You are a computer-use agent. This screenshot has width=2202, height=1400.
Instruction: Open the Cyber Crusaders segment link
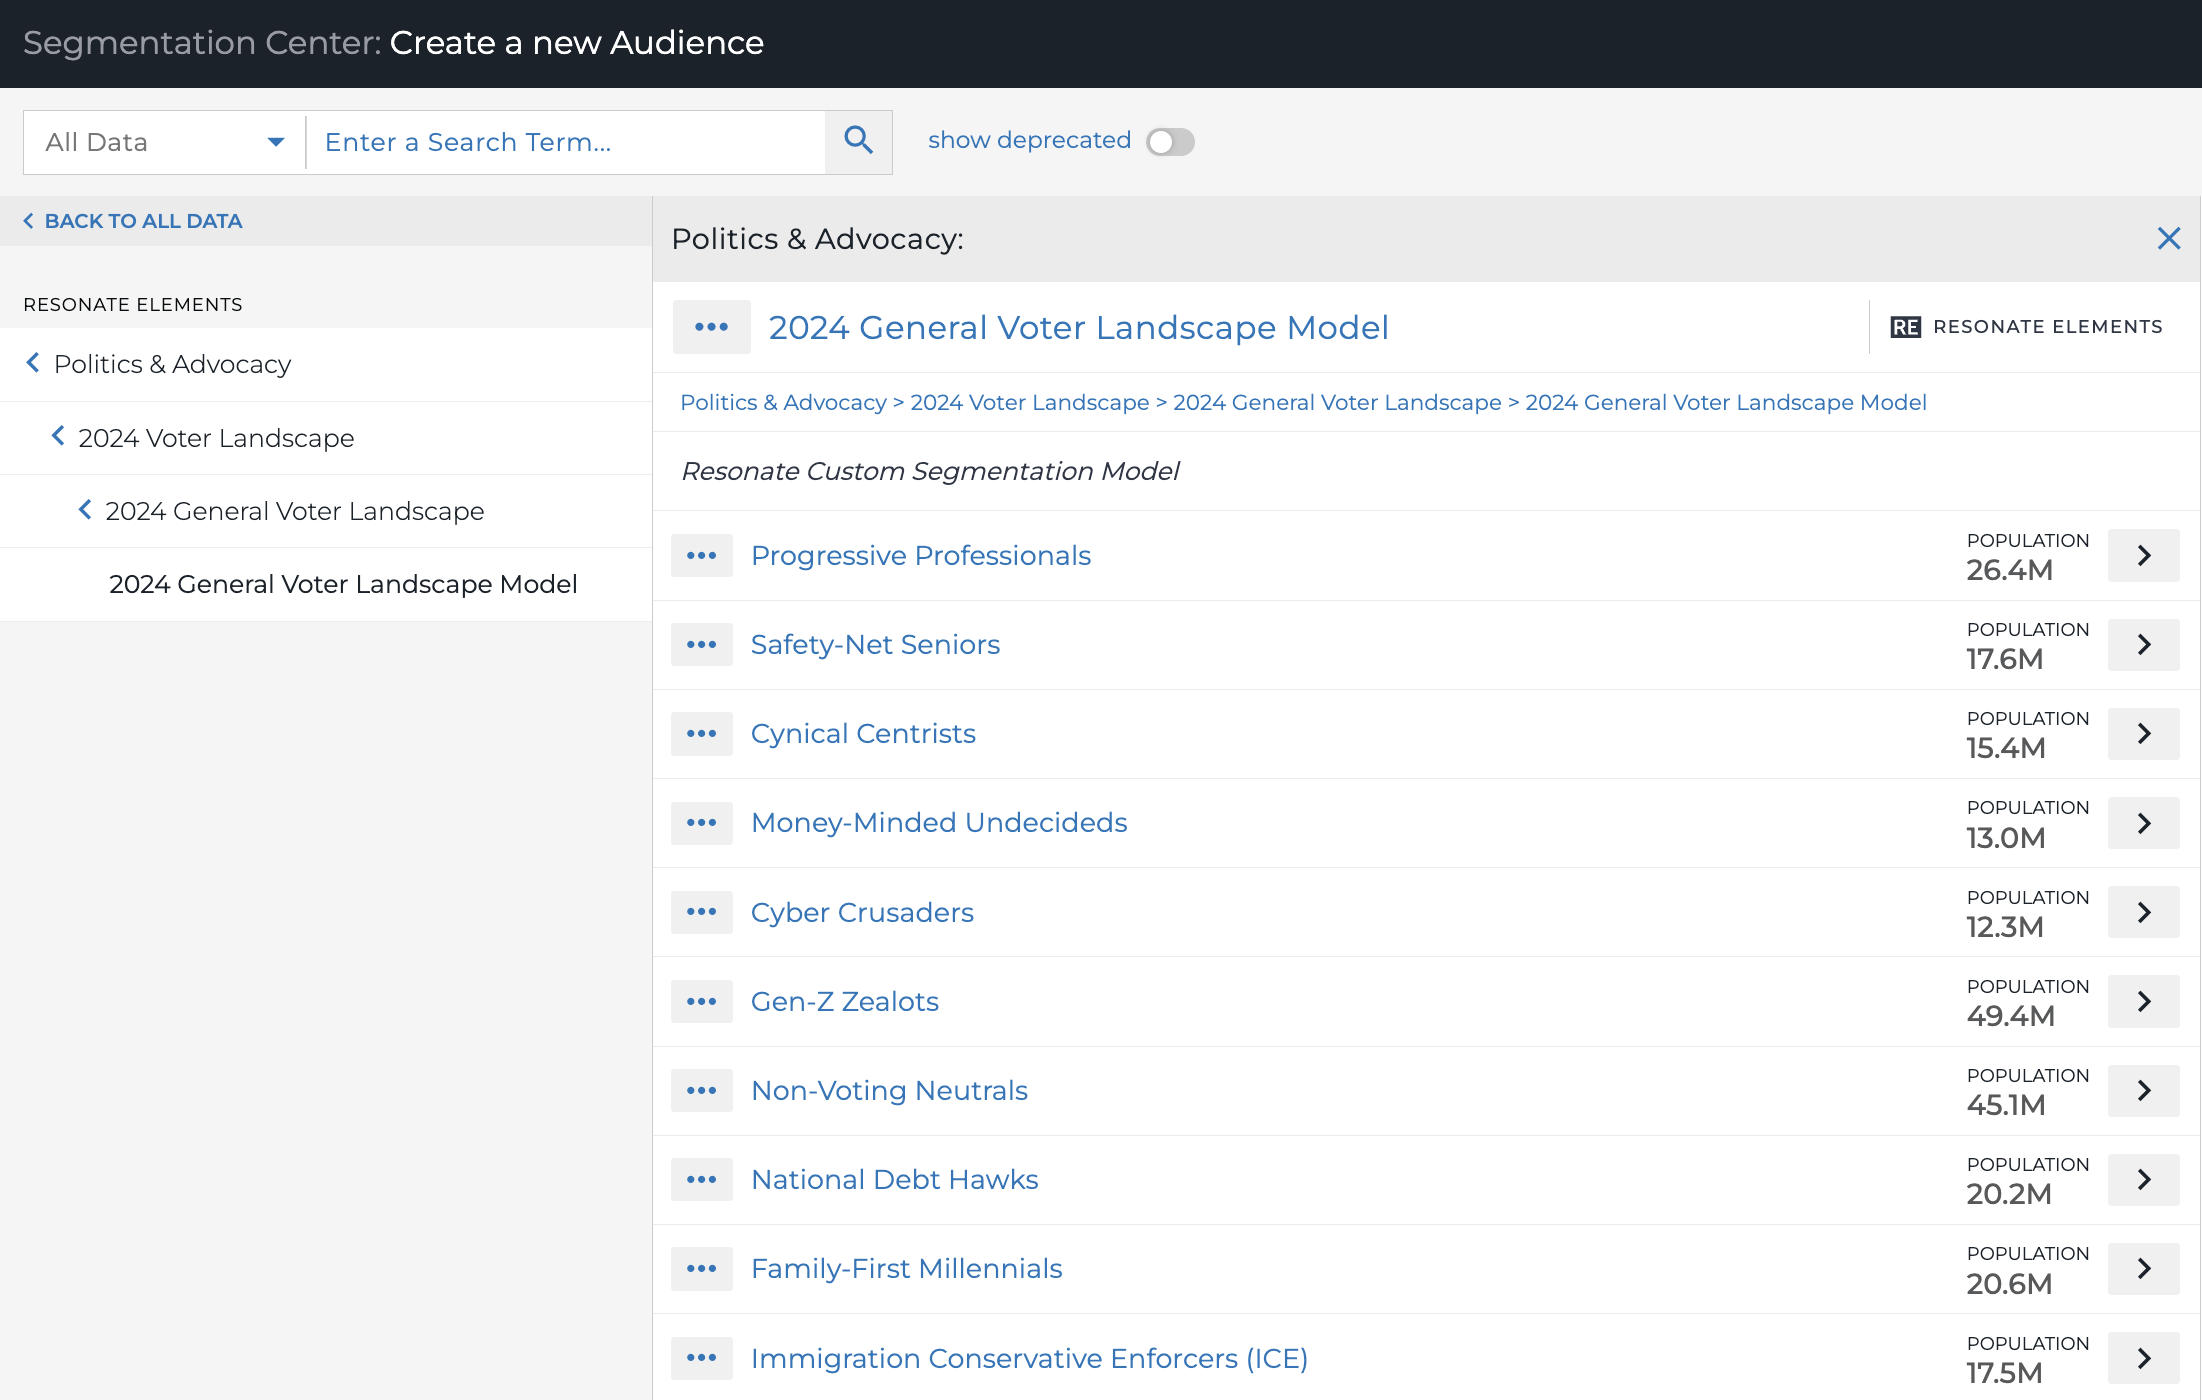pos(862,912)
